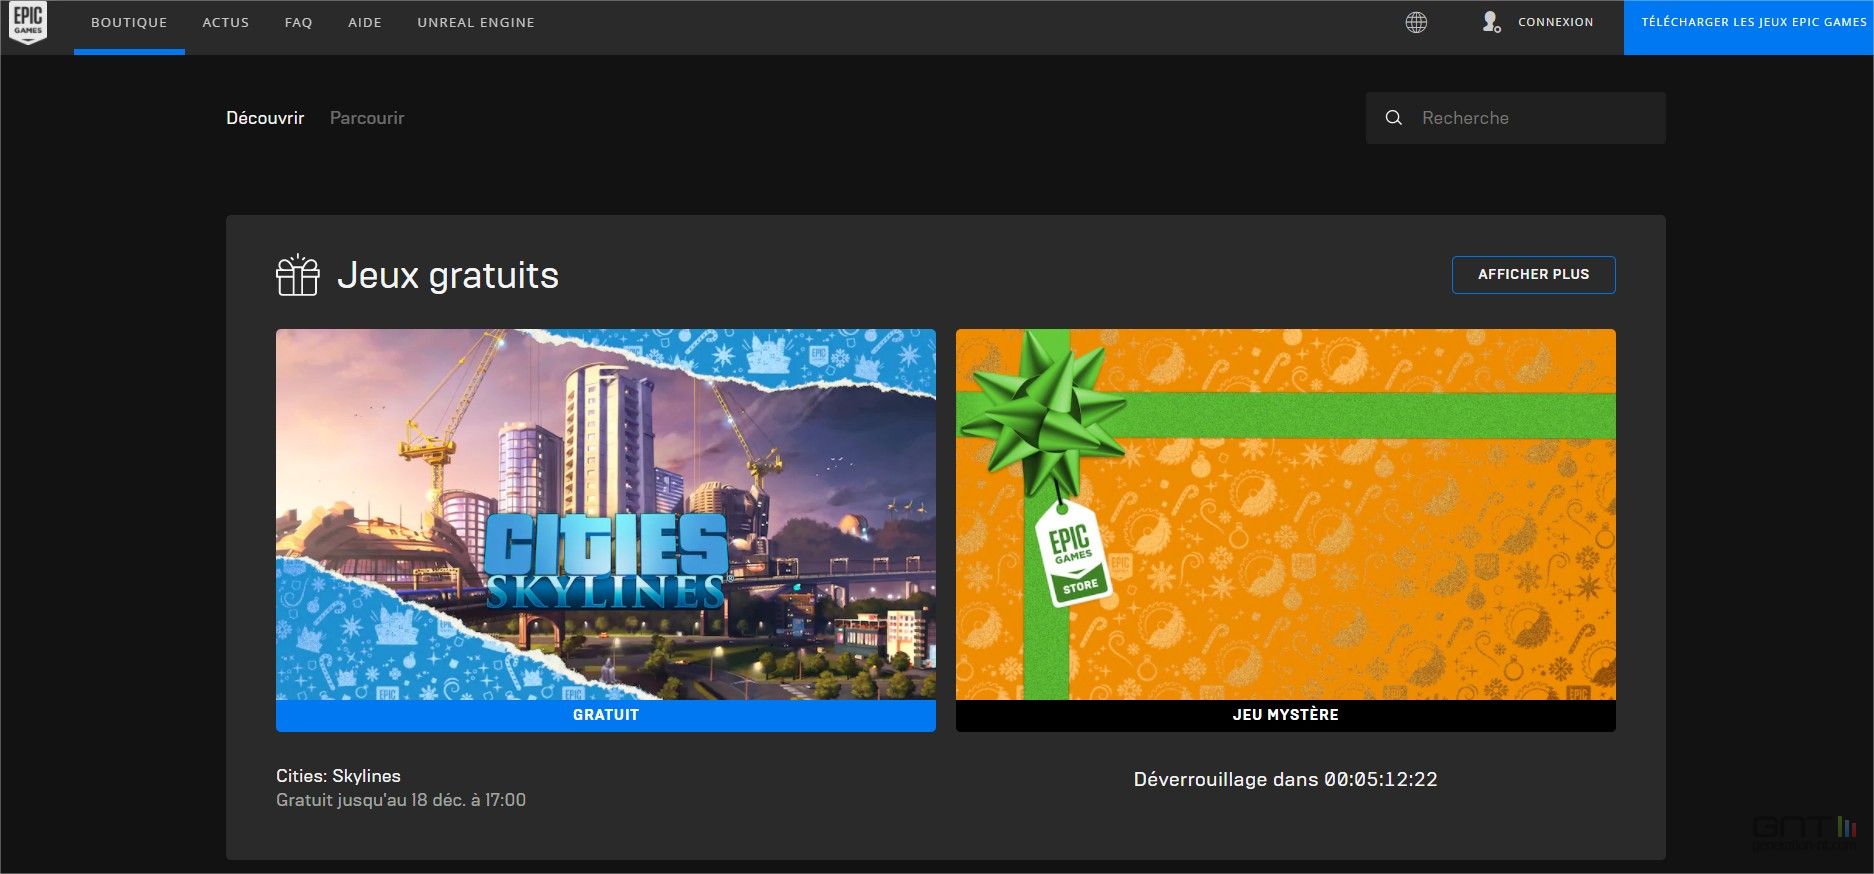Click the AFFICHER PLUS button
The width and height of the screenshot is (1874, 874).
tap(1533, 274)
